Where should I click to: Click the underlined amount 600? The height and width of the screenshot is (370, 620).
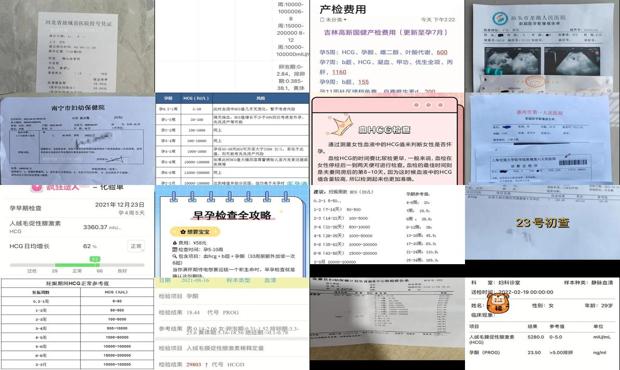[x=442, y=52]
